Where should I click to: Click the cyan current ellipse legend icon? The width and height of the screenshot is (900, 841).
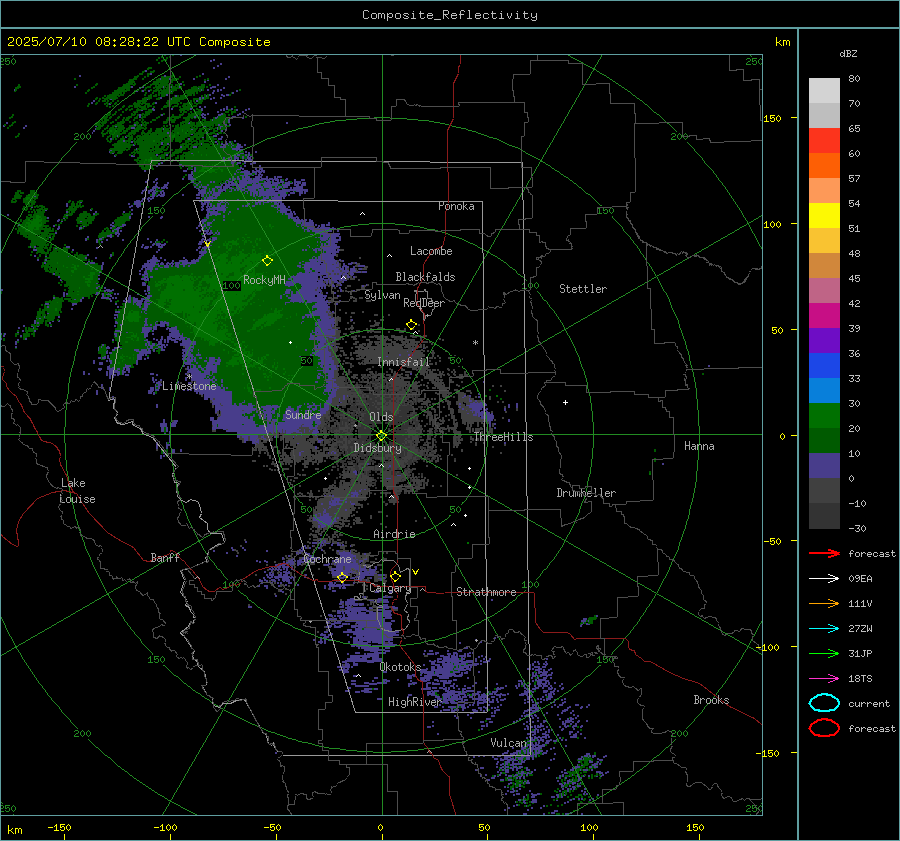click(x=824, y=703)
